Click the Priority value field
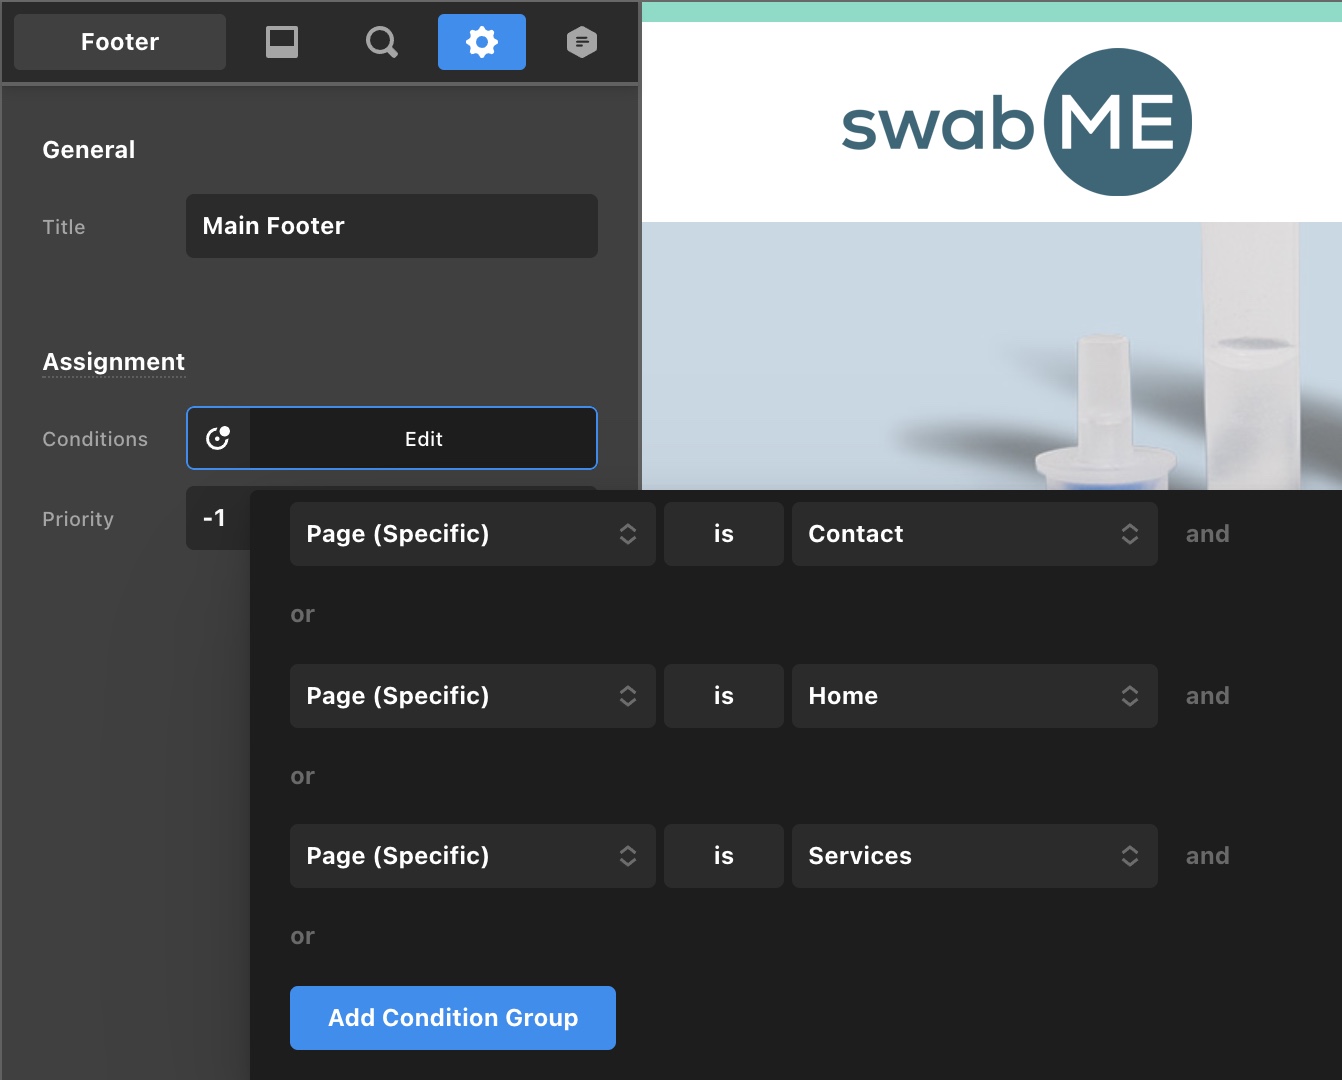 [218, 518]
